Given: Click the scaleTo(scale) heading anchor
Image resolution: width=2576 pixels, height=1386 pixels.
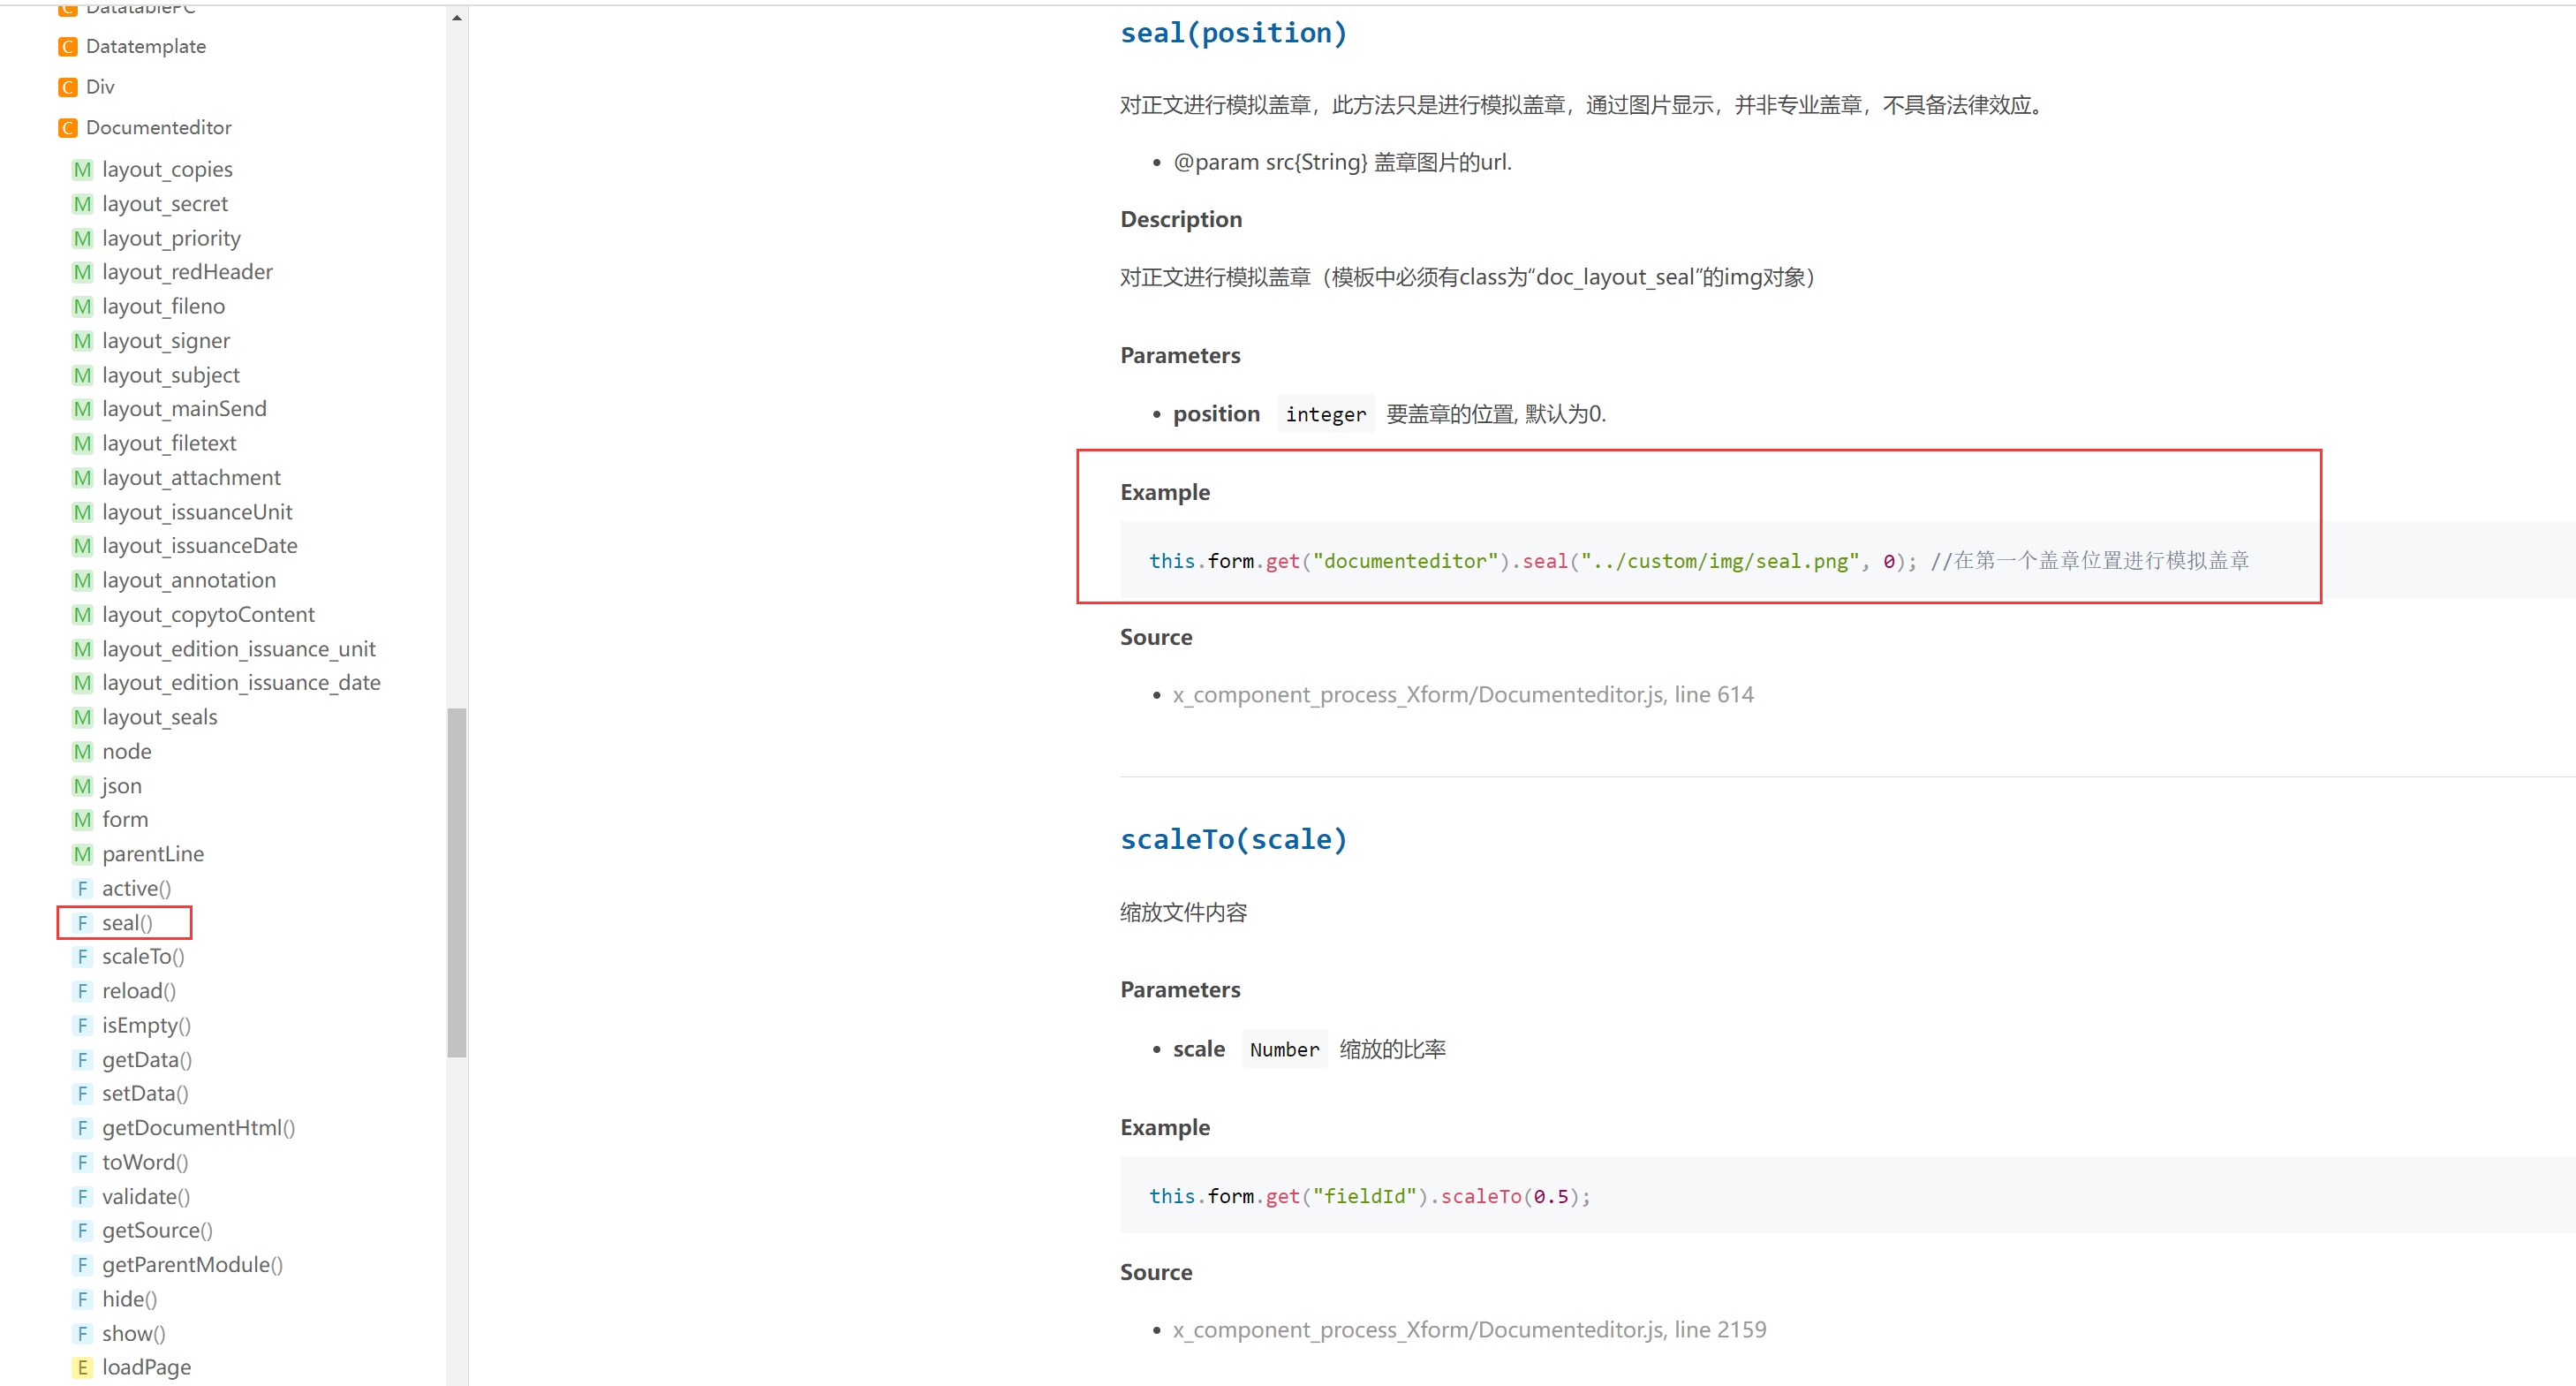Looking at the screenshot, I should pyautogui.click(x=1233, y=840).
